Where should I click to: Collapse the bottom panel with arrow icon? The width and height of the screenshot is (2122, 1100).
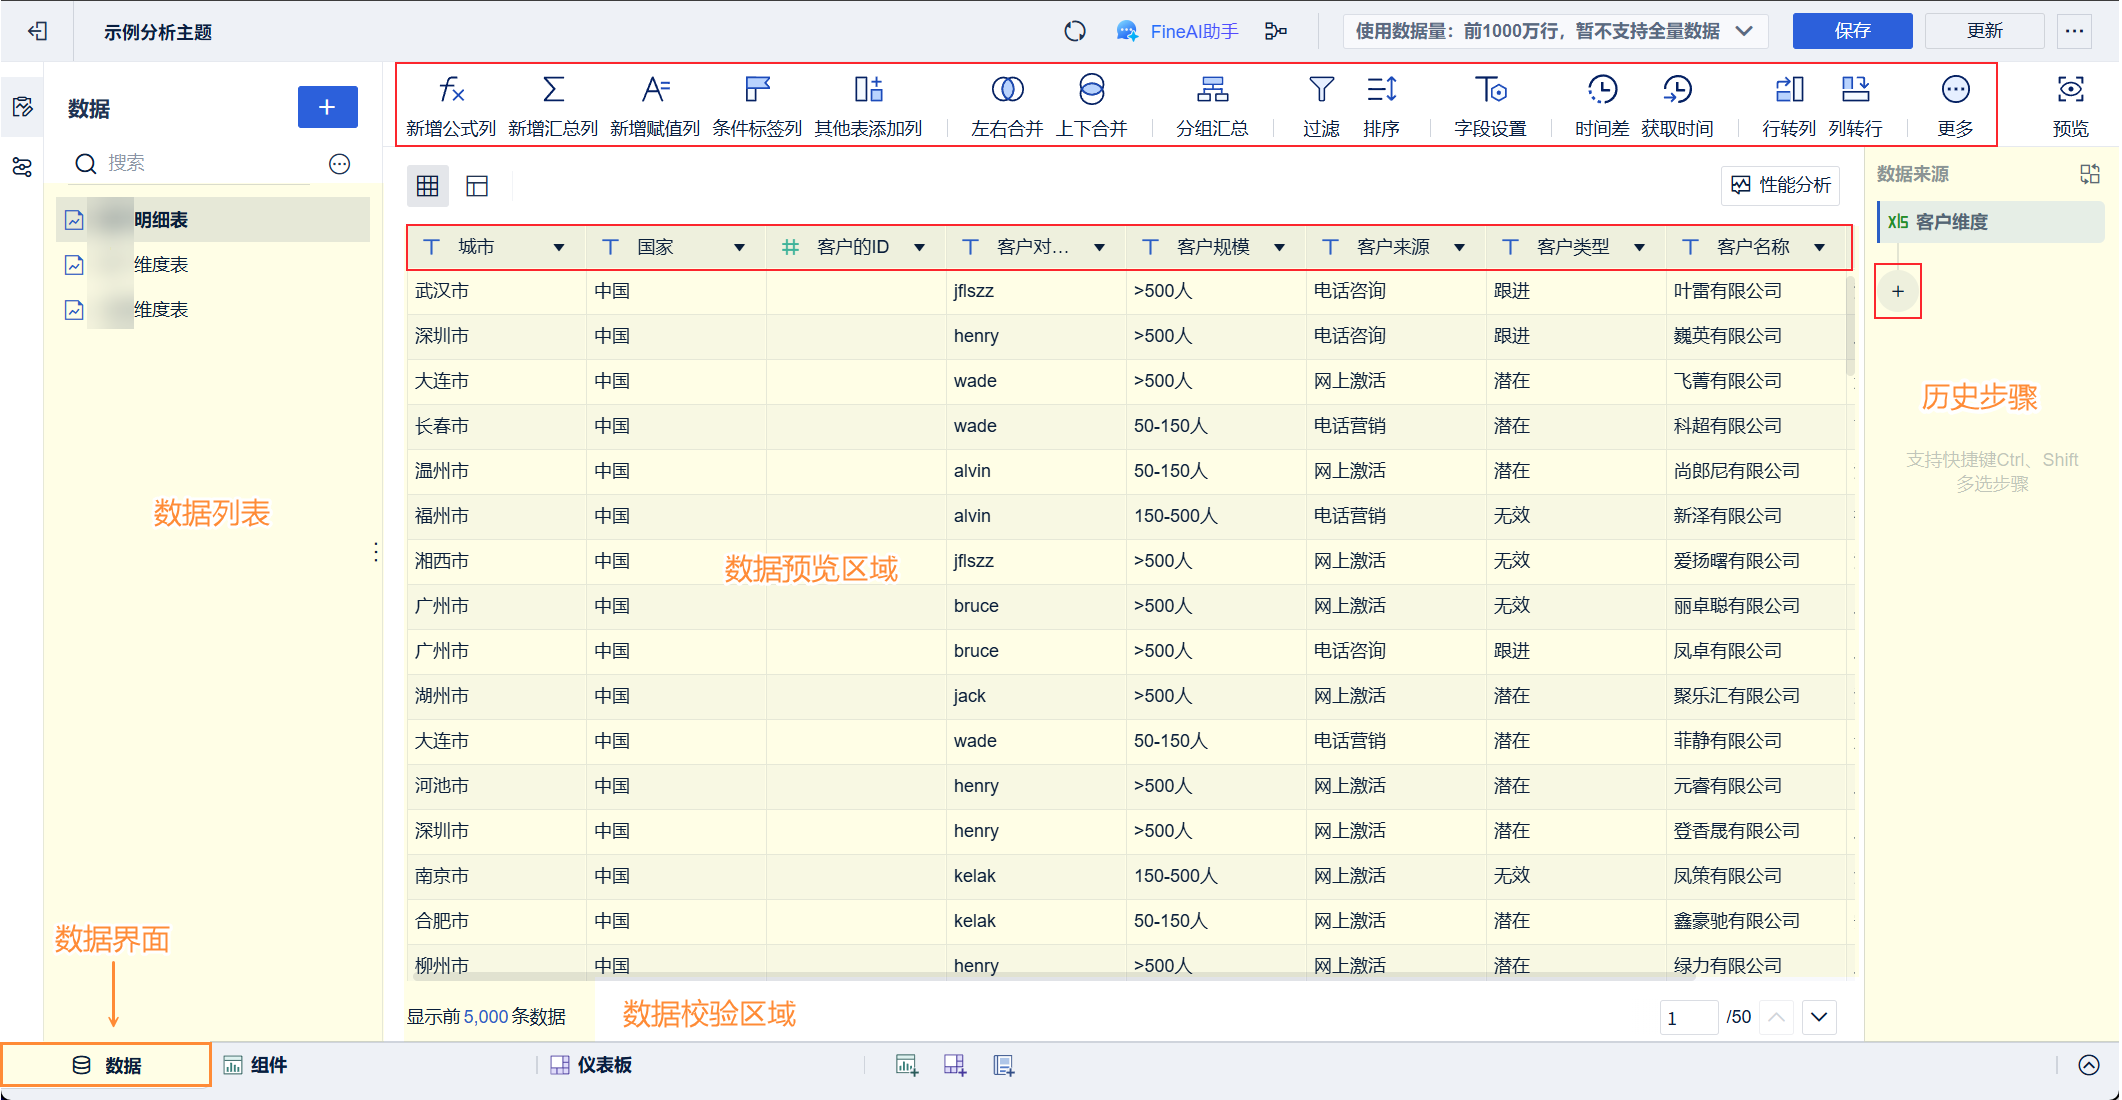2088,1065
